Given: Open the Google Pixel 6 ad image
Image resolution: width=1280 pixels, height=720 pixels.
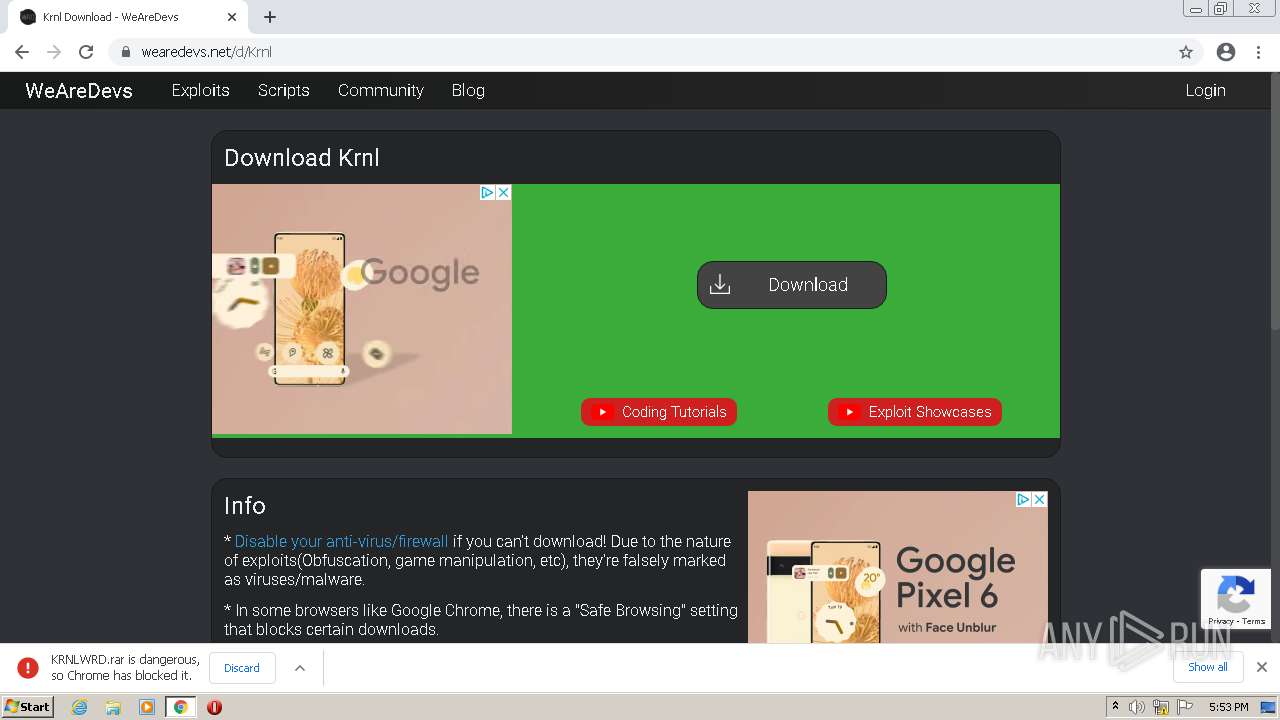Looking at the screenshot, I should click(898, 567).
